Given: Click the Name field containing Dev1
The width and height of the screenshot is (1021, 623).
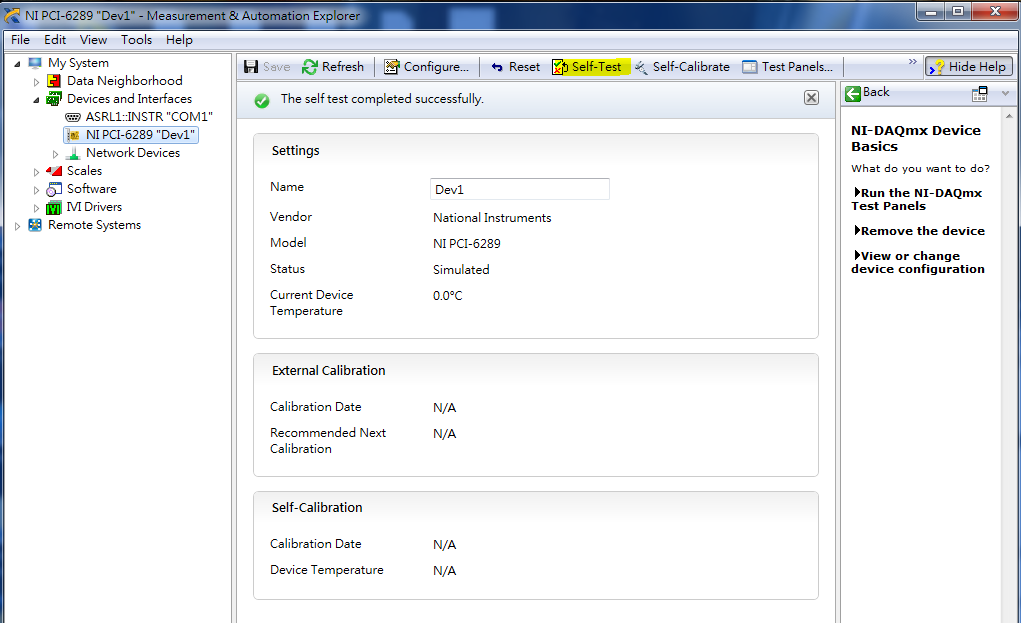Looking at the screenshot, I should (520, 189).
